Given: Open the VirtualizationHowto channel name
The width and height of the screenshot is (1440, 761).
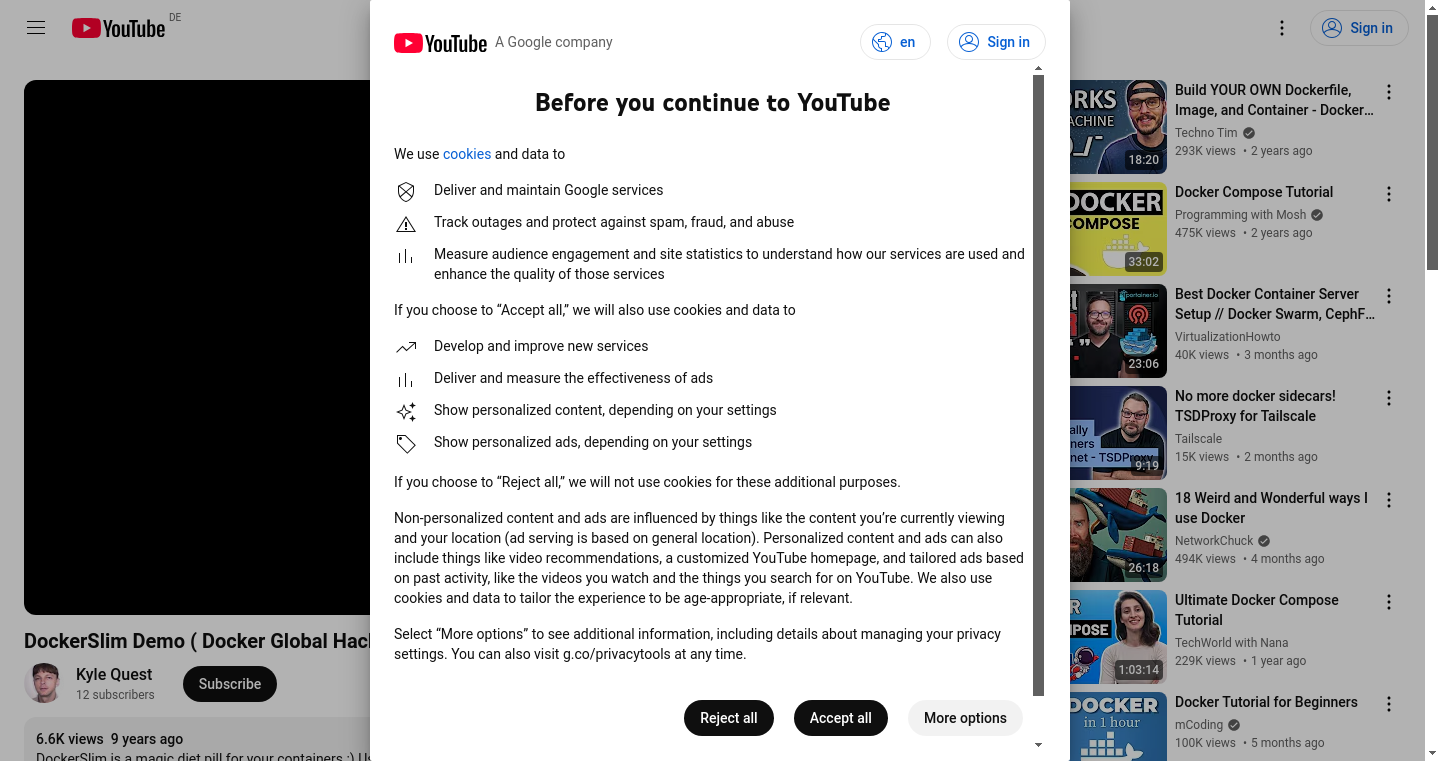Looking at the screenshot, I should [x=1227, y=337].
